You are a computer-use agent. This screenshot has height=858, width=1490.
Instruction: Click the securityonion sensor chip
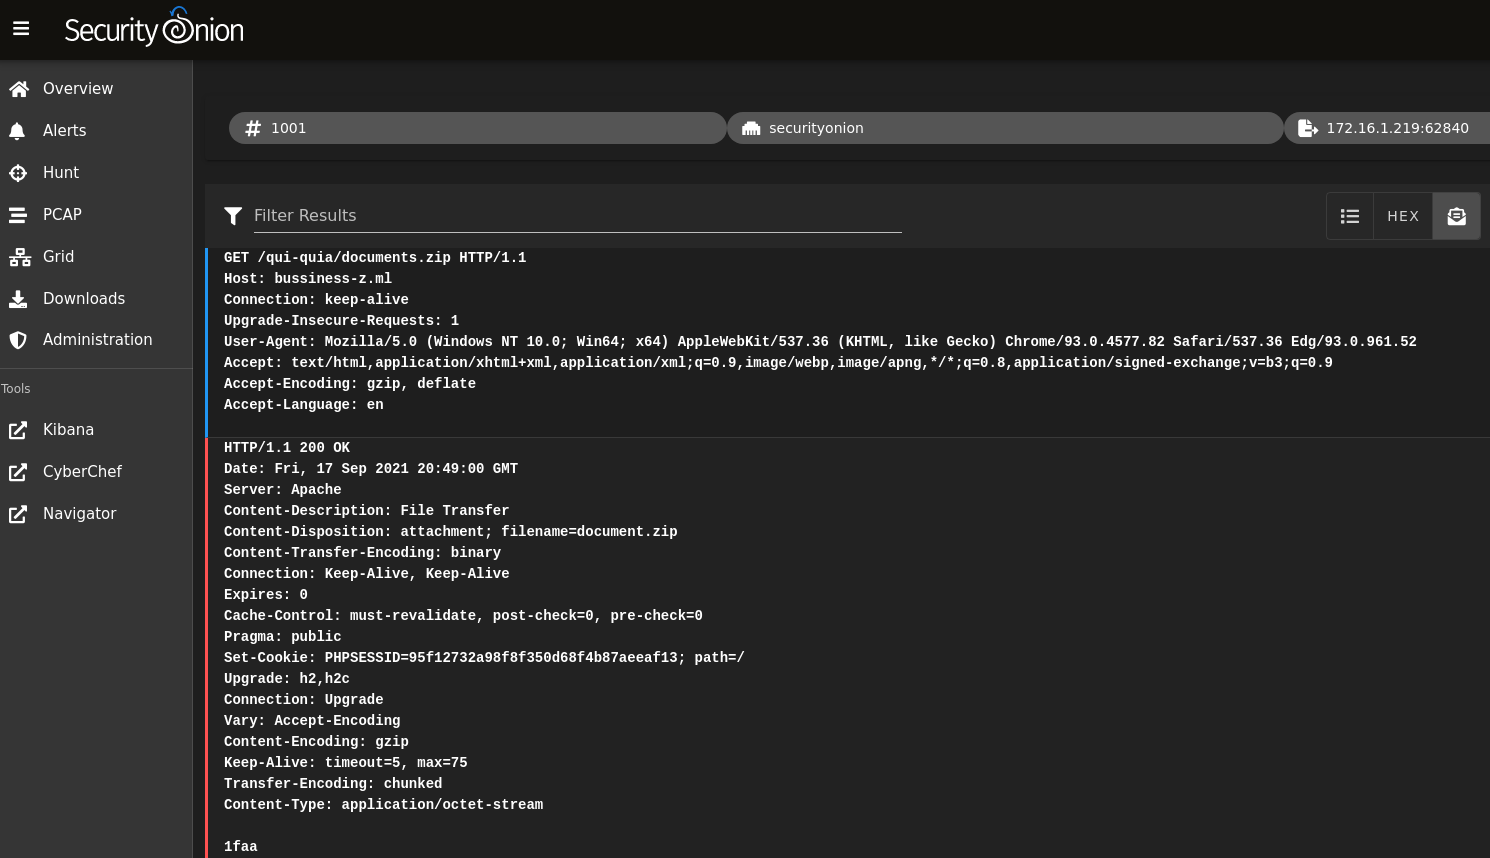pos(1005,128)
